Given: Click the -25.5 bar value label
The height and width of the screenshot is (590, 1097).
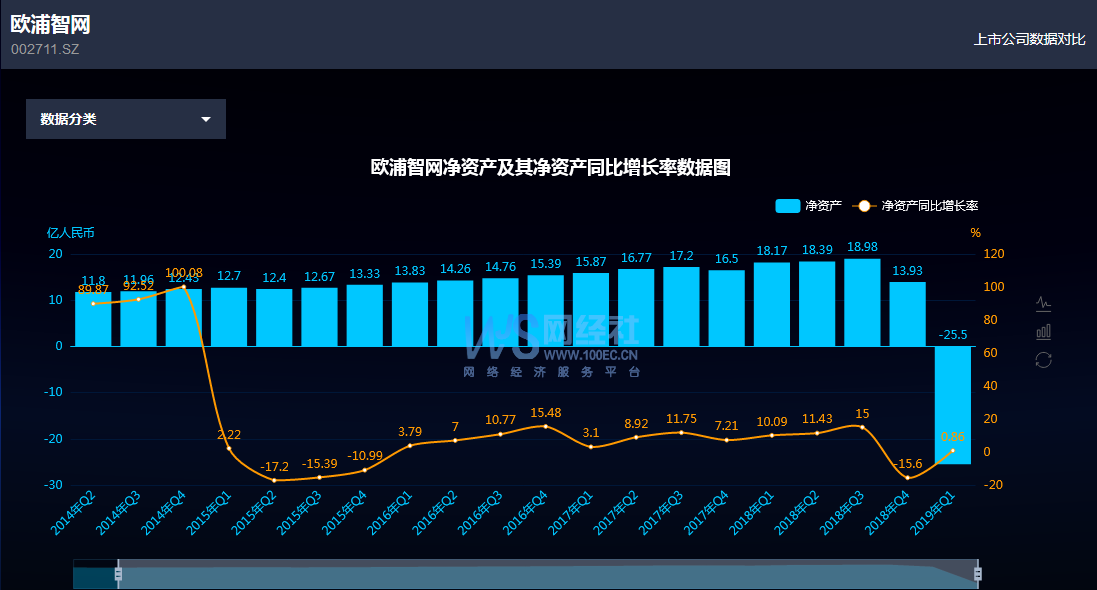Looking at the screenshot, I should [953, 335].
